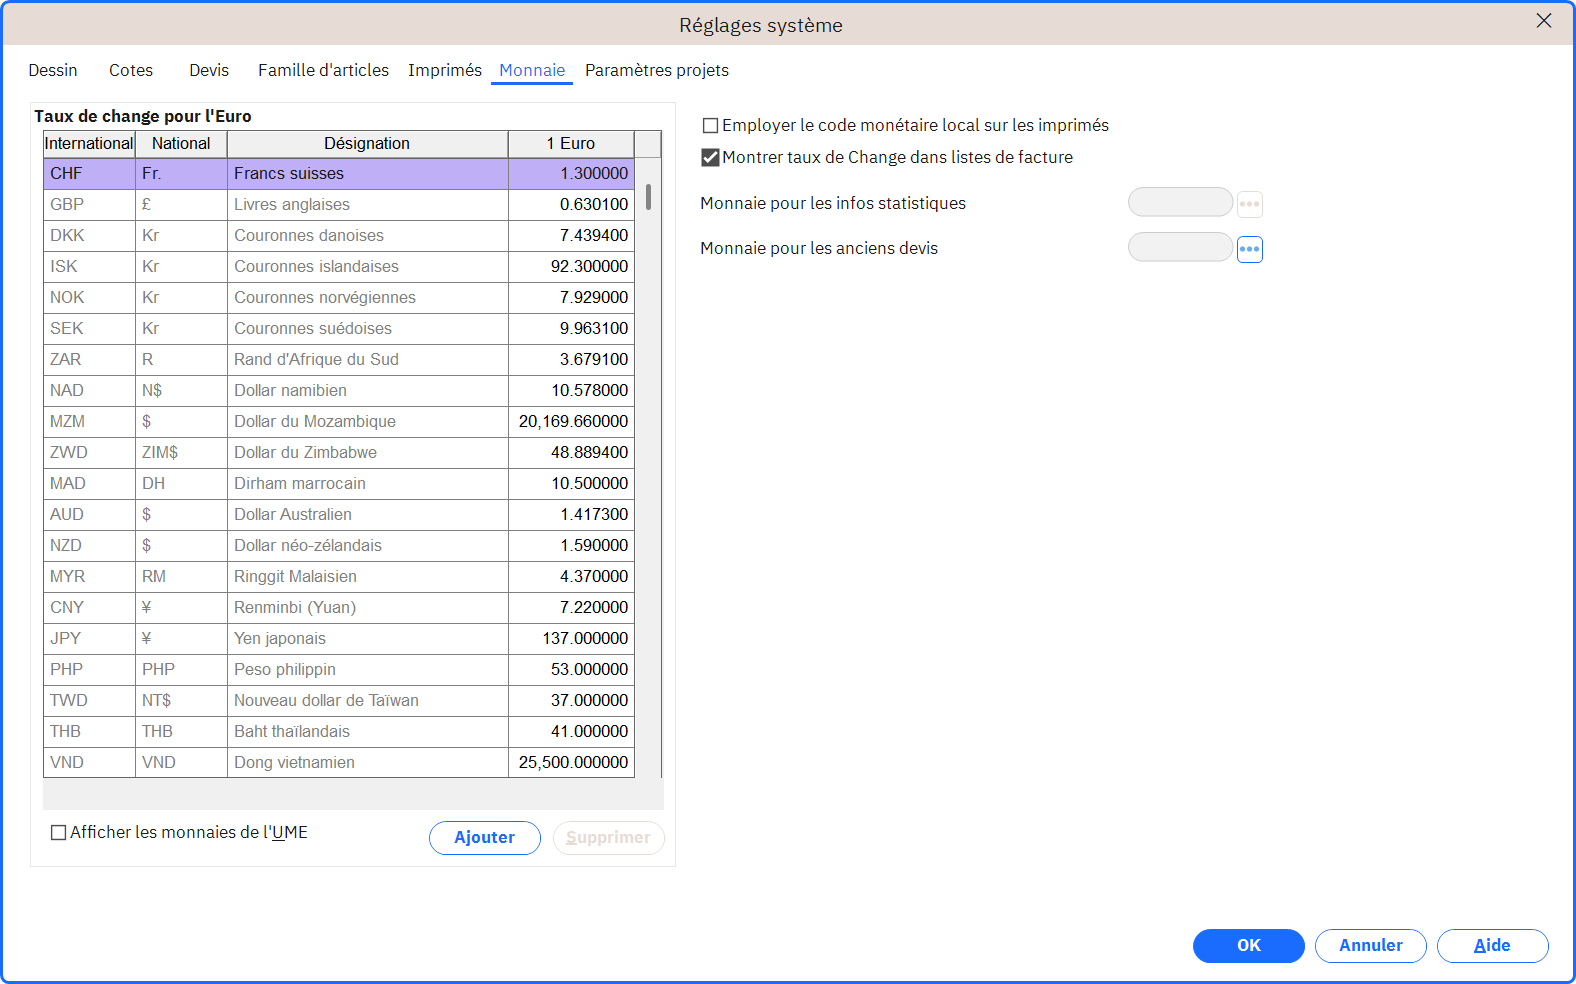This screenshot has height=984, width=1576.
Task: Click Renminbi (Yuan) designation
Action: [367, 608]
